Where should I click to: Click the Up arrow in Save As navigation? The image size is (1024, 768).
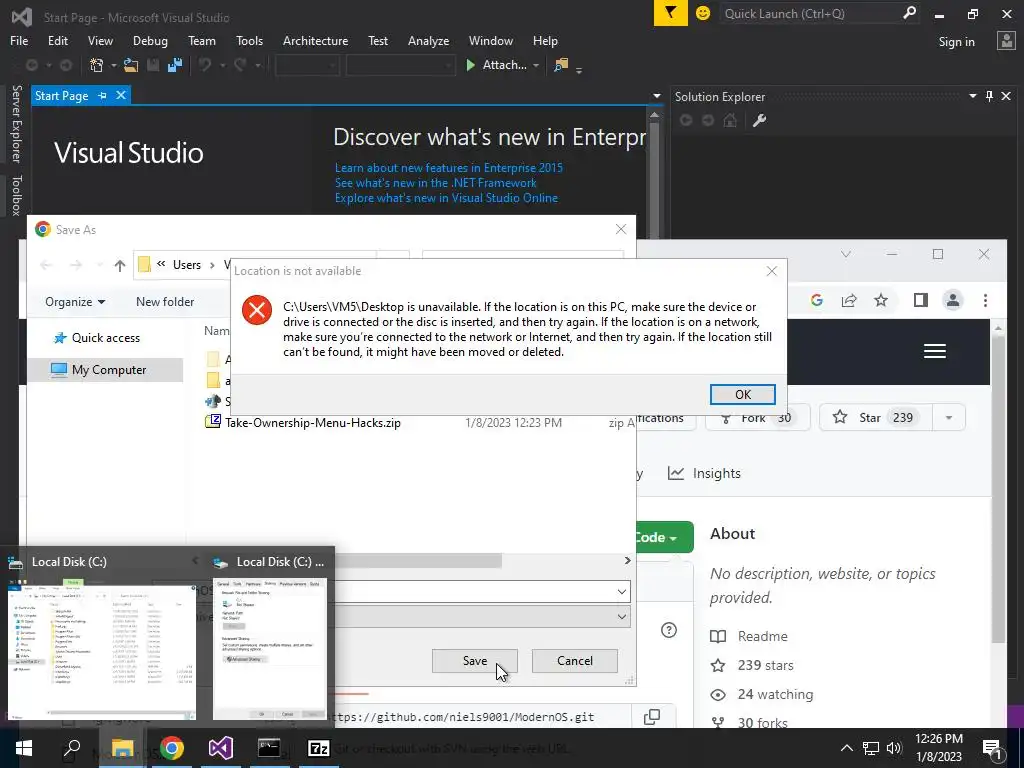pyautogui.click(x=120, y=265)
